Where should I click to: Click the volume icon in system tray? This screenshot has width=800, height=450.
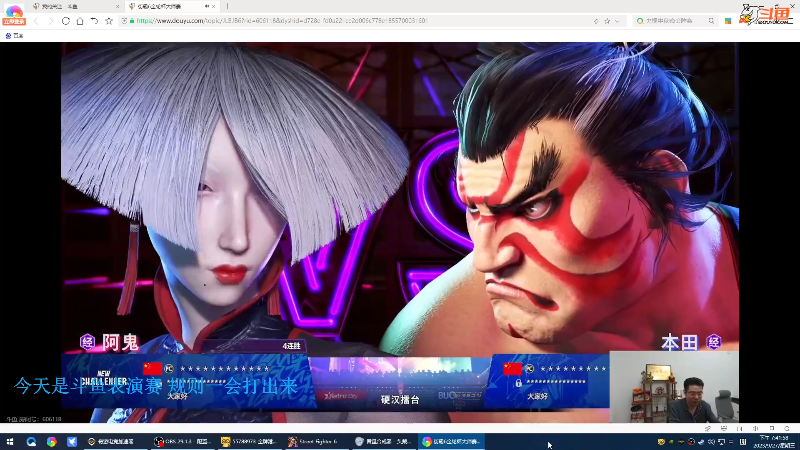click(711, 442)
